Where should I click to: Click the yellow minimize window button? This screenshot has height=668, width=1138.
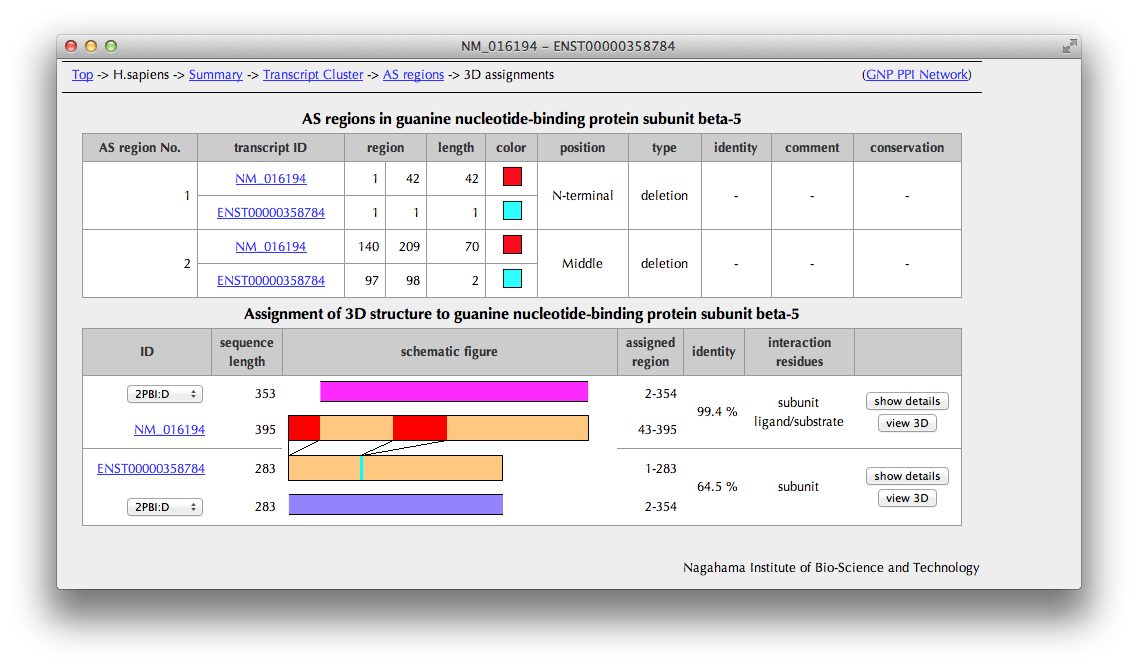91,46
